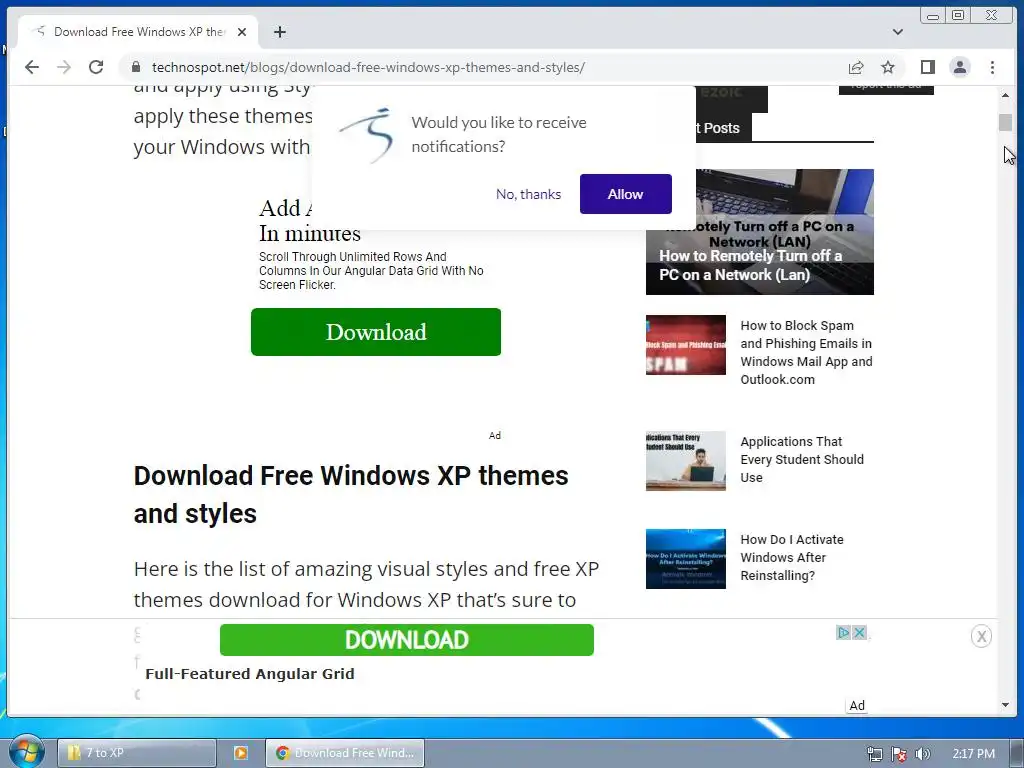
Task: Click the 2:17 PM system clock
Action: [x=973, y=754]
